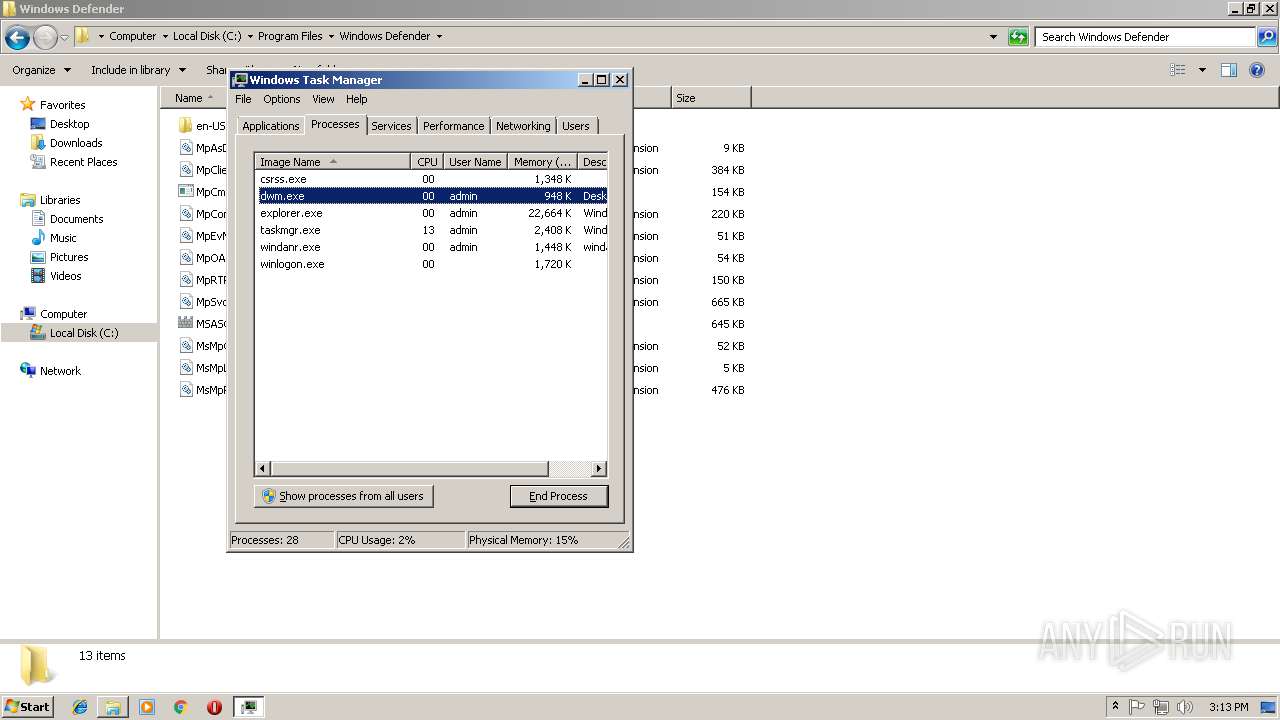The height and width of the screenshot is (720, 1280).
Task: Switch to the Users tab
Action: point(576,126)
